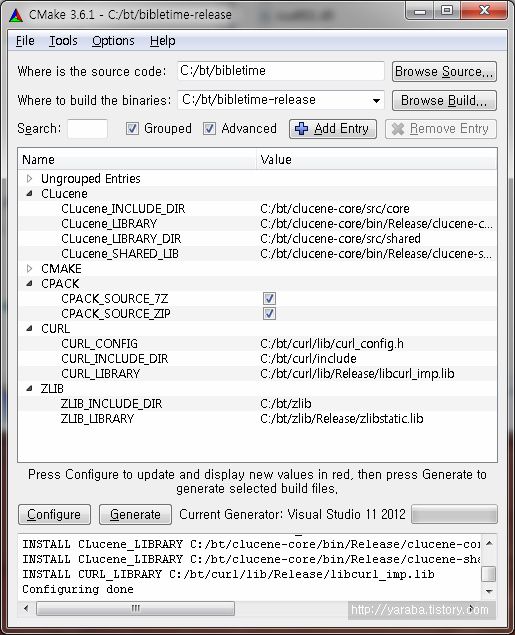This screenshot has width=515, height=635.
Task: Click the Generate button
Action: coord(135,514)
